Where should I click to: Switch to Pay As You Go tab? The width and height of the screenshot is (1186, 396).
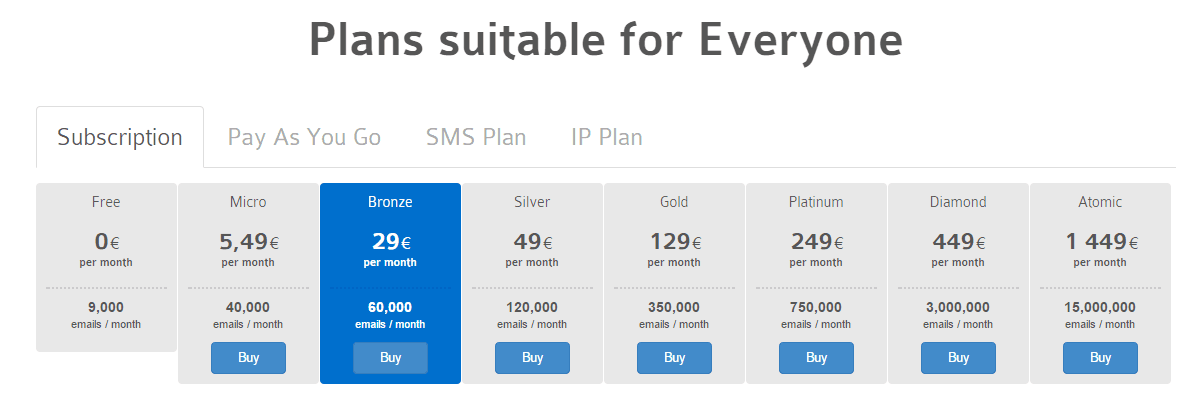[x=304, y=138]
